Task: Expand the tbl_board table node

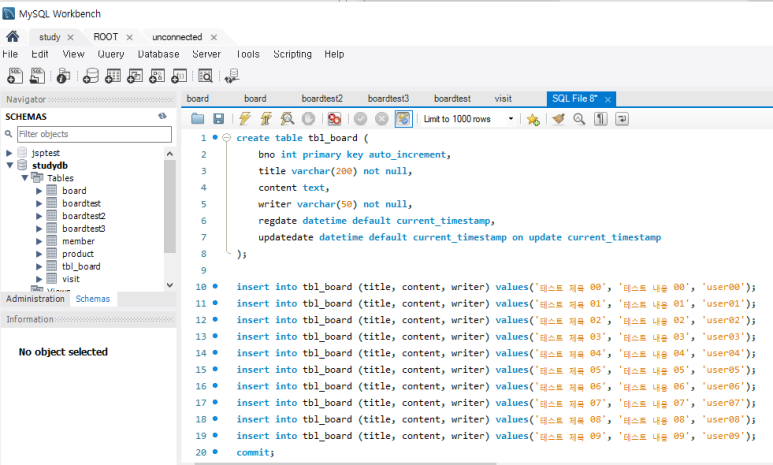Action: (x=39, y=266)
